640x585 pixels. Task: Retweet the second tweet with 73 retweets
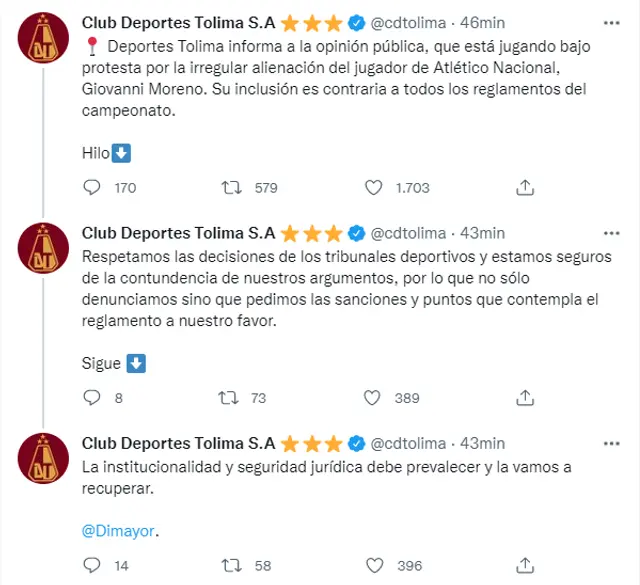click(230, 397)
